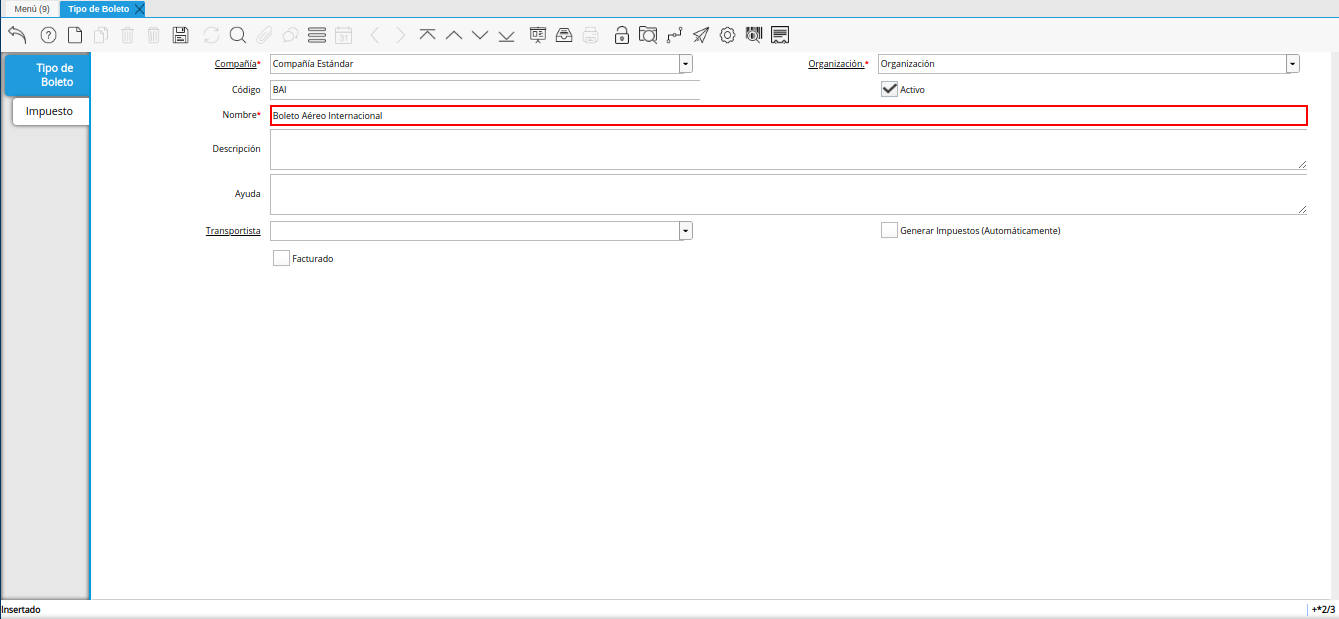Click the paperclip Attachment icon
The image size is (1339, 619).
point(264,35)
